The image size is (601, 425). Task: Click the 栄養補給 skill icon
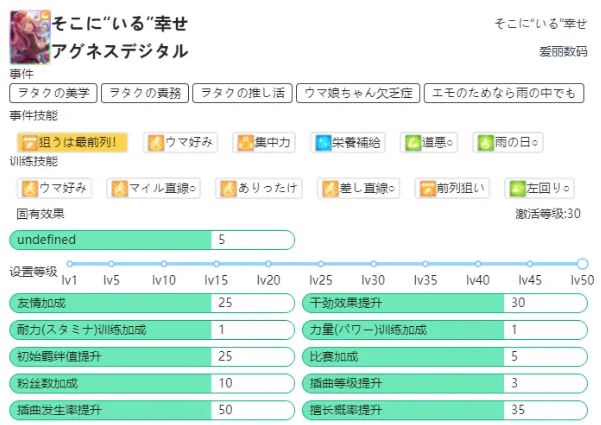pos(322,142)
